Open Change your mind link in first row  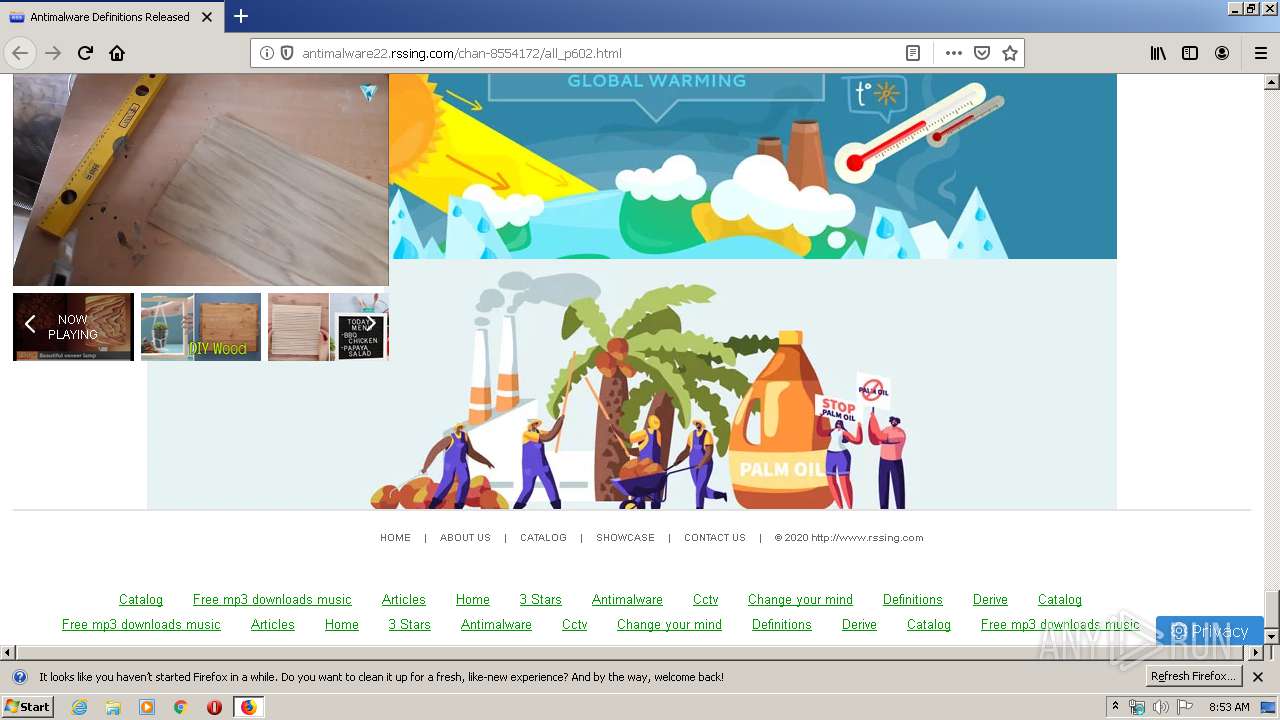(800, 600)
